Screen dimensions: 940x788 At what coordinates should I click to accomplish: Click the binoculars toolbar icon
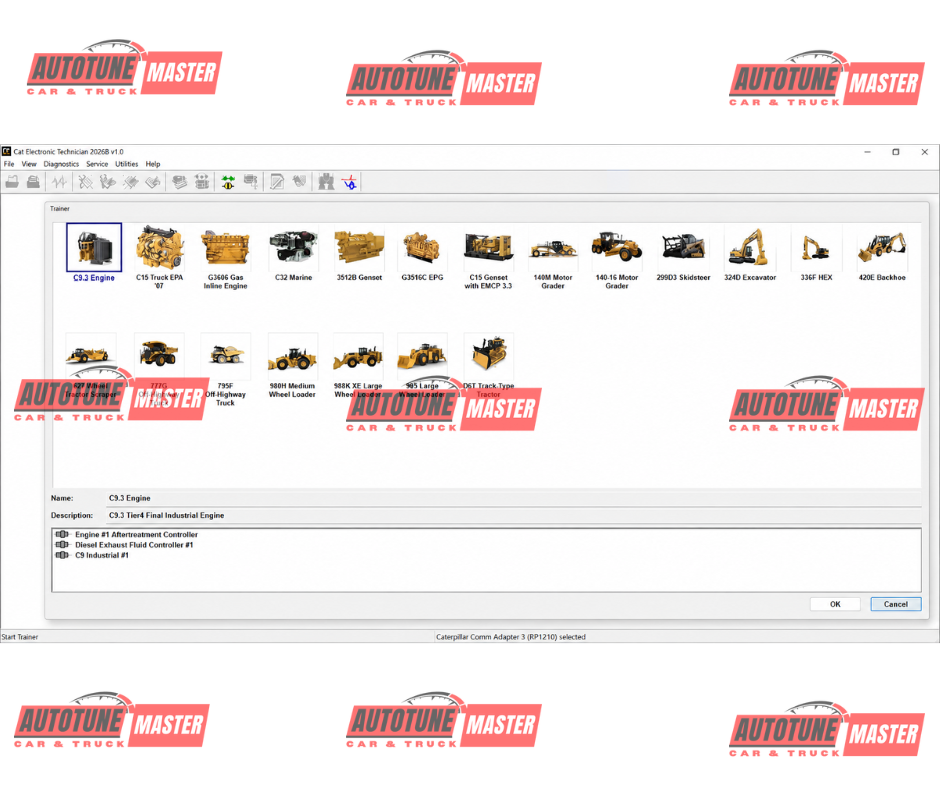[x=326, y=182]
